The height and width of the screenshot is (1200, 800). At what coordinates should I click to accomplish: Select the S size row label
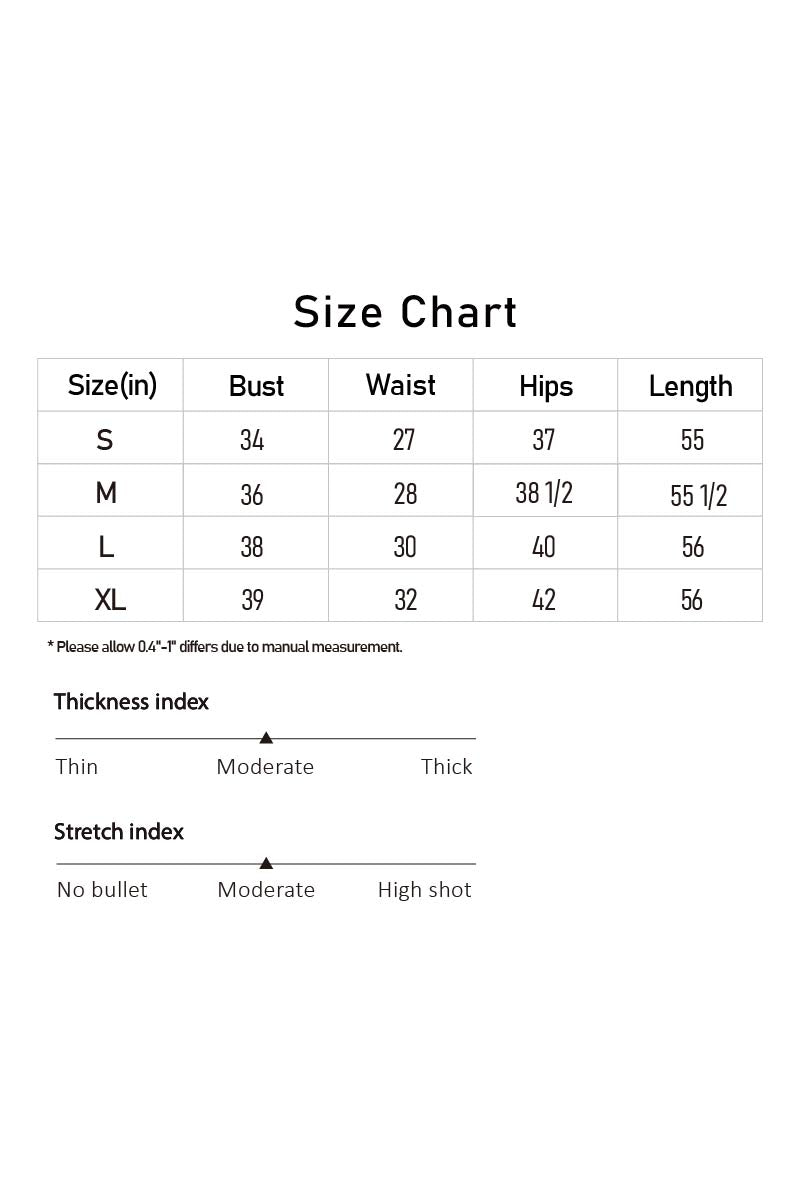tap(105, 439)
